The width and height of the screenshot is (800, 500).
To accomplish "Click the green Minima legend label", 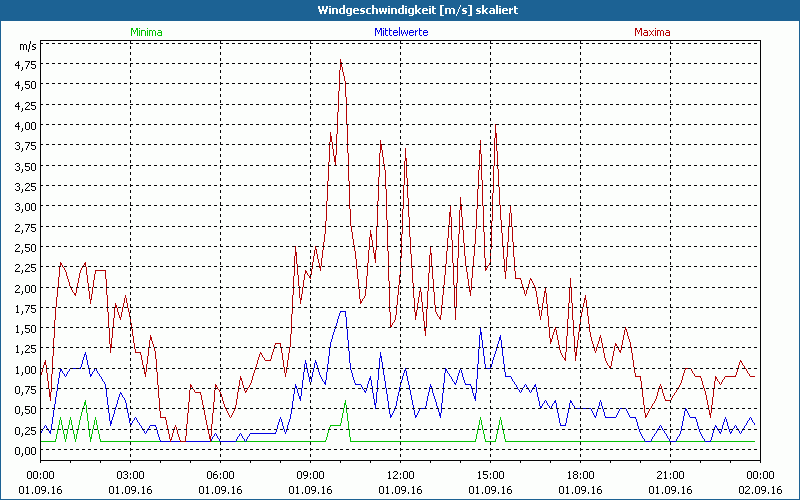I will [x=146, y=32].
